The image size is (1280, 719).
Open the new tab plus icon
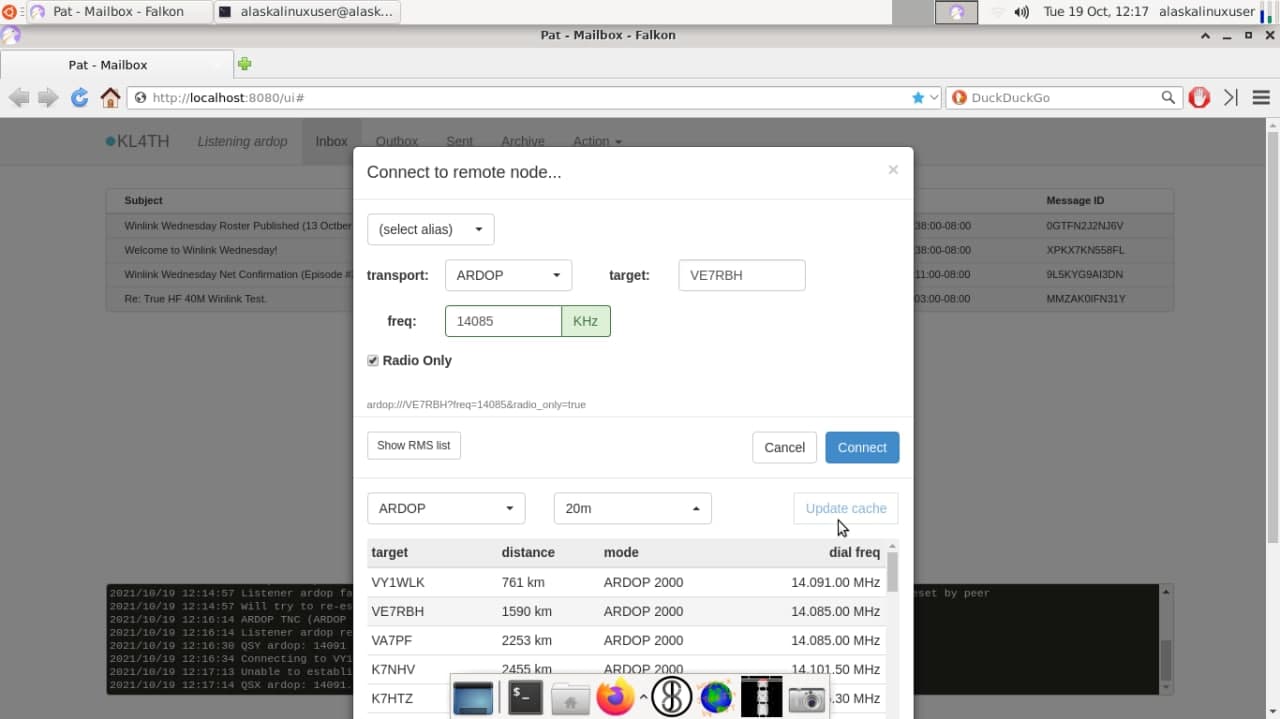pyautogui.click(x=244, y=64)
